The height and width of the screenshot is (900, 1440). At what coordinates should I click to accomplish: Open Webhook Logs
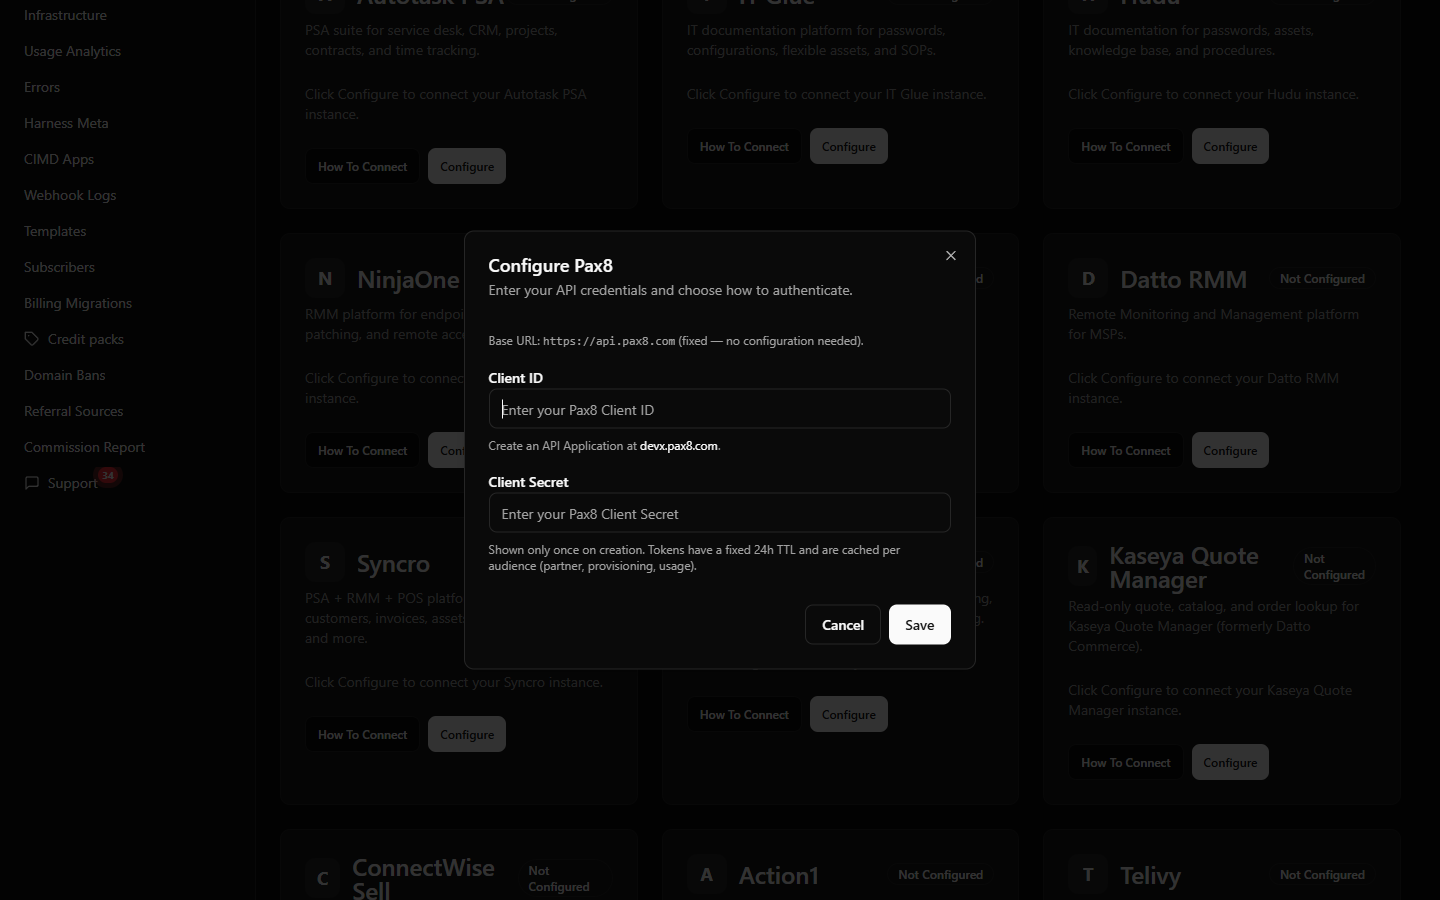(x=70, y=195)
